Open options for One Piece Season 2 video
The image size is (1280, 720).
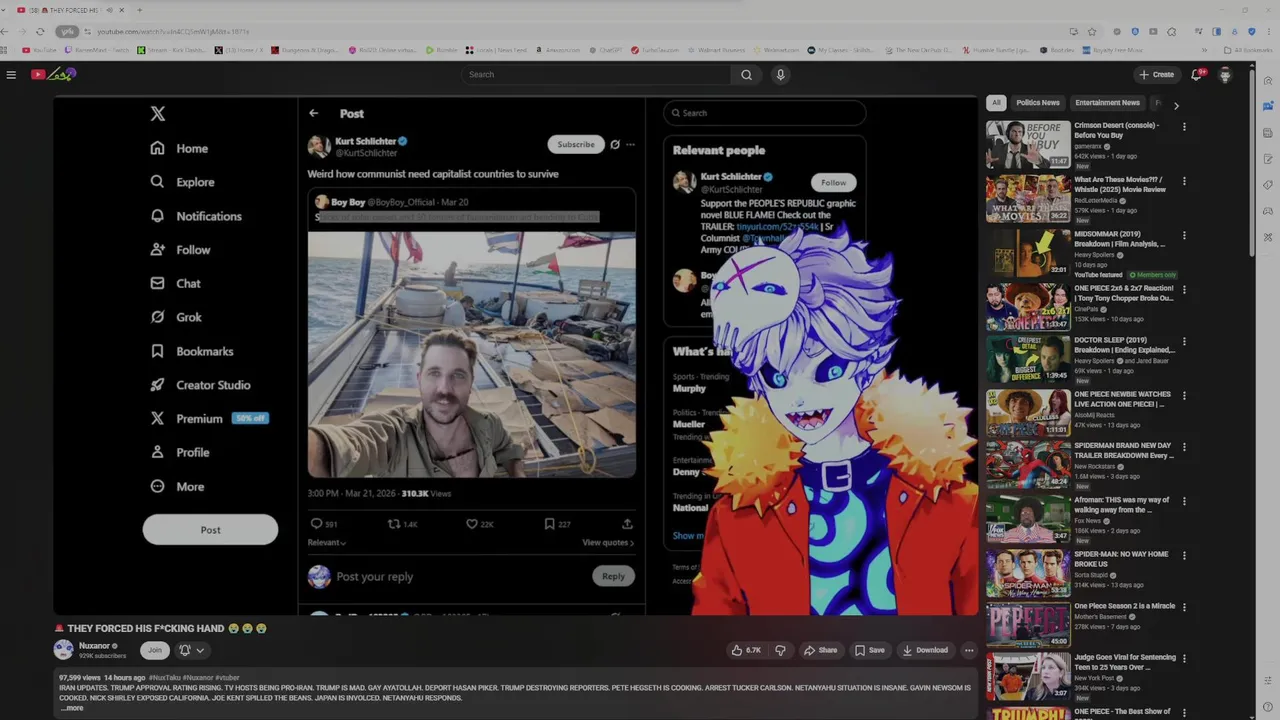pyautogui.click(x=1184, y=607)
